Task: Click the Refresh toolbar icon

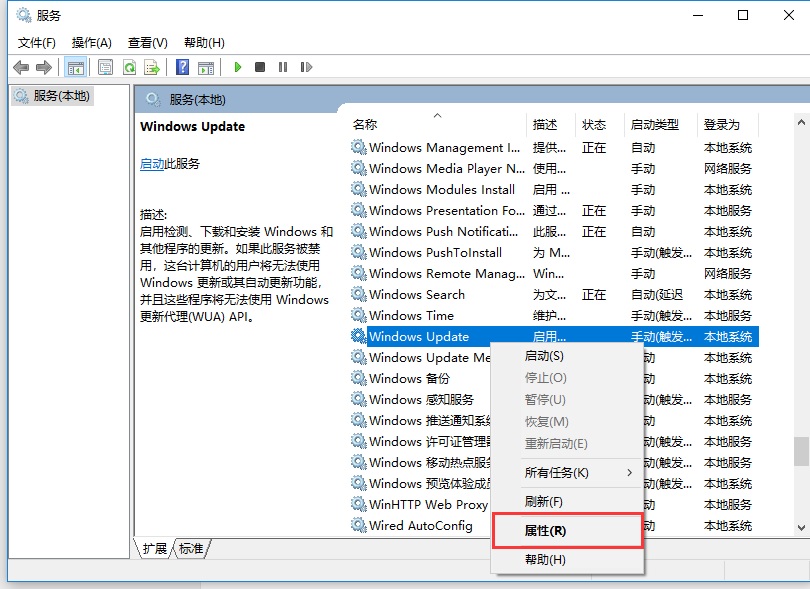Action: click(129, 67)
